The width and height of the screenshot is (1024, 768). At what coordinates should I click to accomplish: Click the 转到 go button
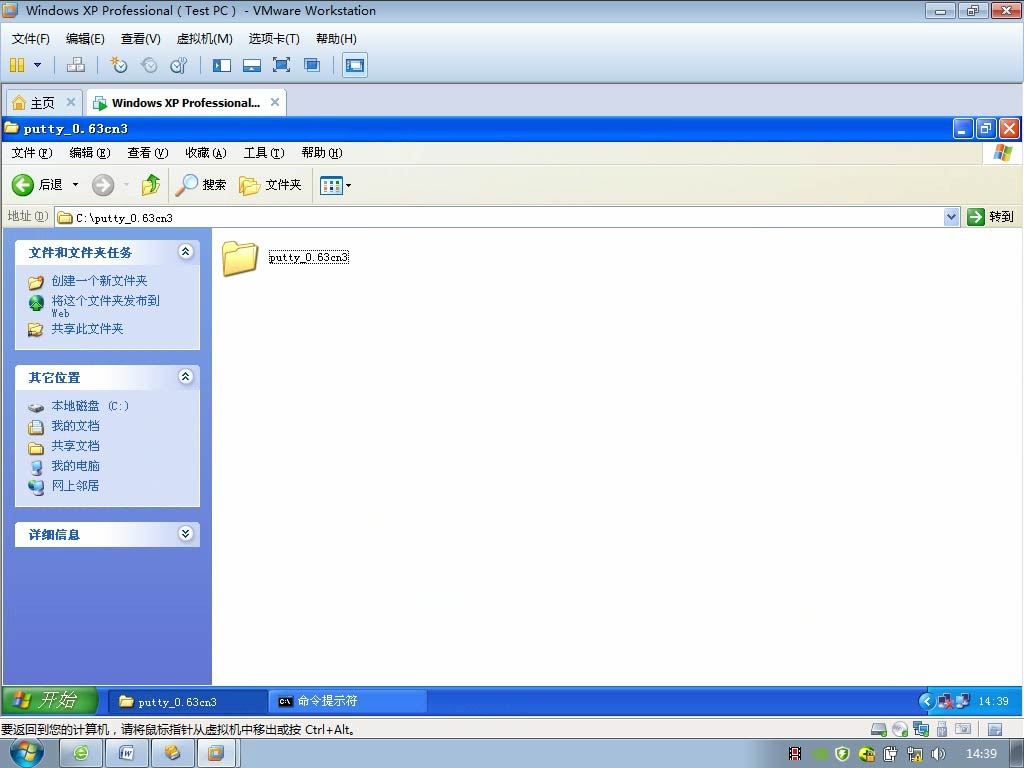click(991, 217)
